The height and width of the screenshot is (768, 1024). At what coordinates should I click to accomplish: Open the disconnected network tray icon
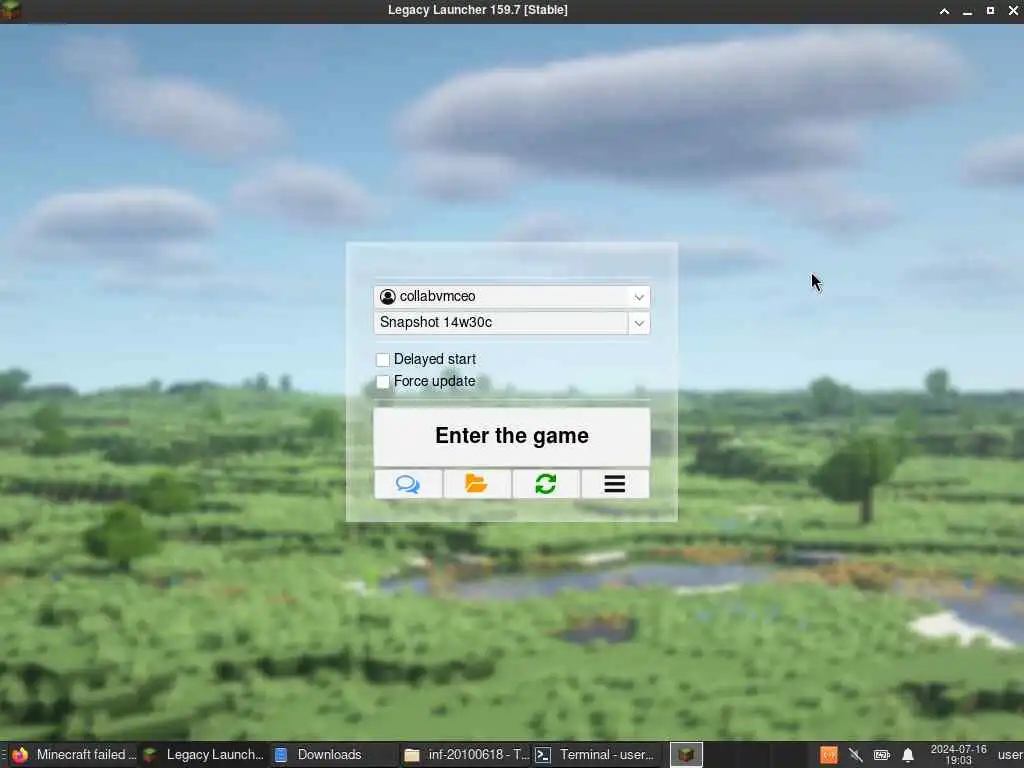pos(855,755)
